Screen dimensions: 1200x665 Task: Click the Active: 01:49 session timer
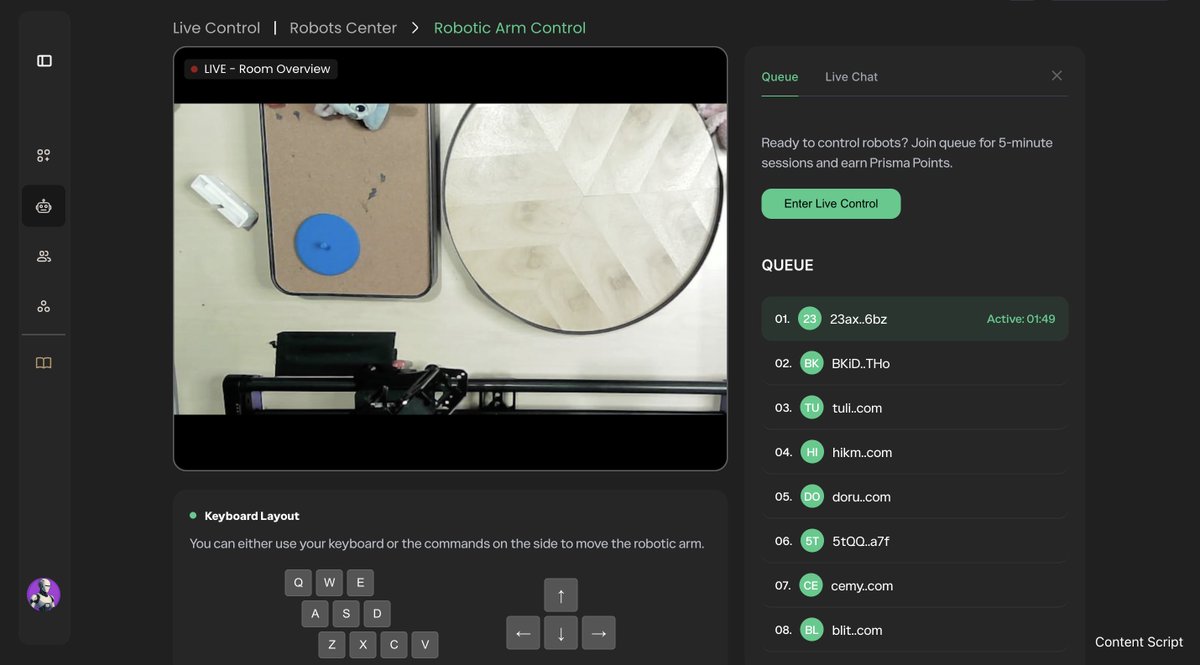coord(1022,318)
